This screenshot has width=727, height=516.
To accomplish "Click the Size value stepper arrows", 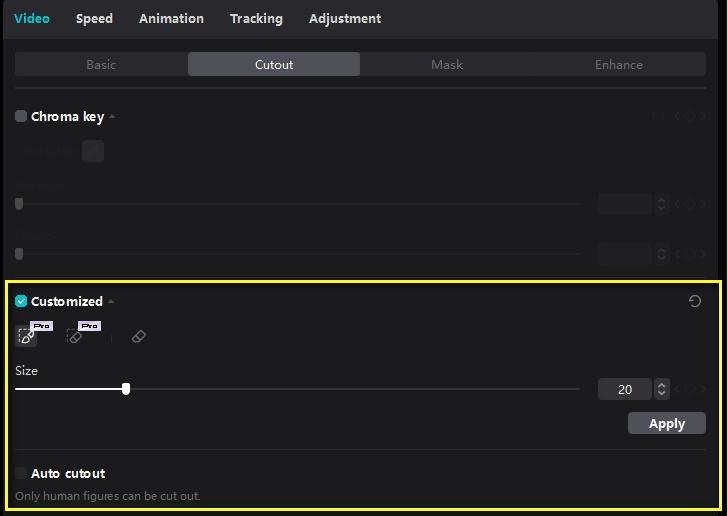I will [662, 389].
